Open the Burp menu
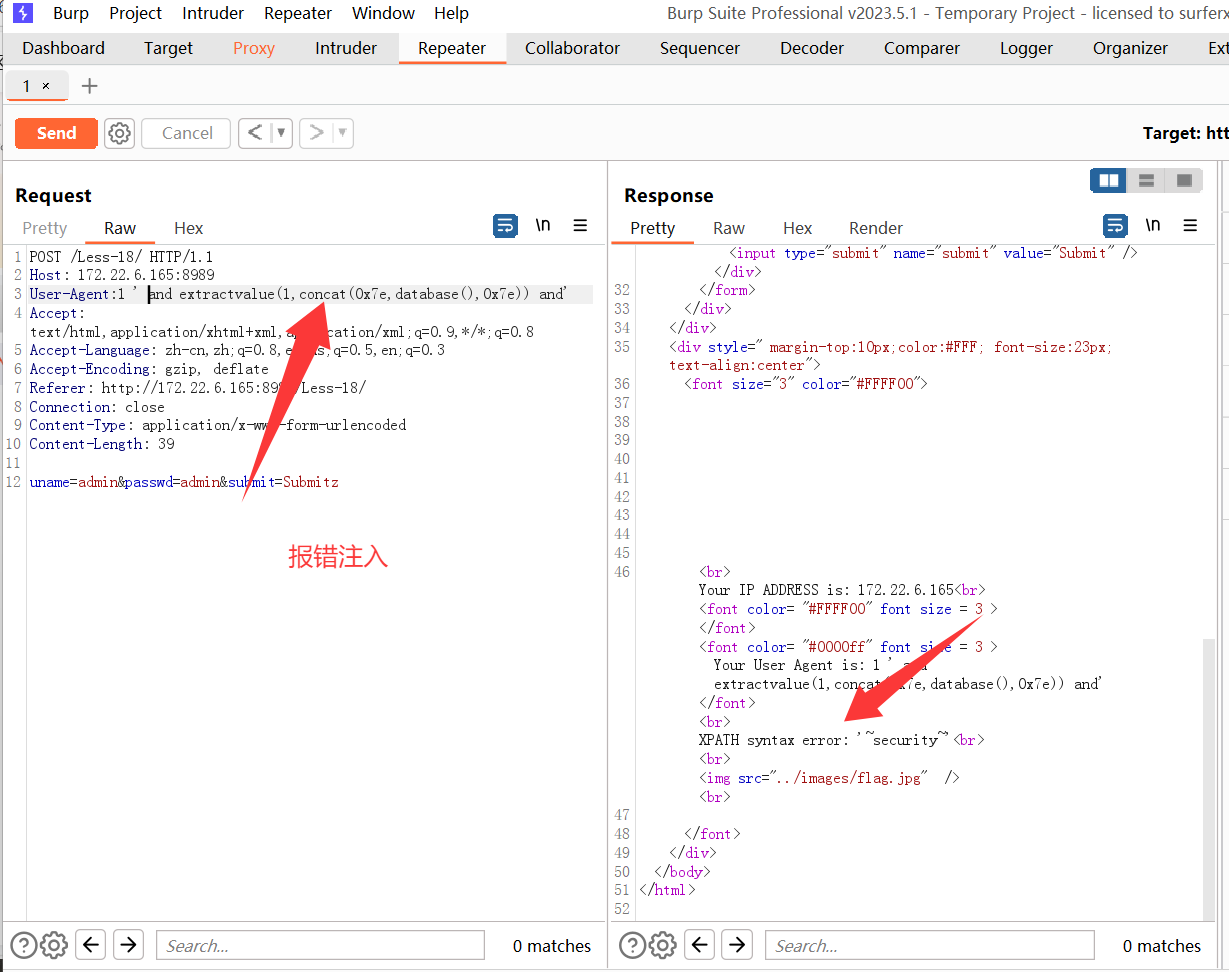The image size is (1229, 972). (x=70, y=13)
